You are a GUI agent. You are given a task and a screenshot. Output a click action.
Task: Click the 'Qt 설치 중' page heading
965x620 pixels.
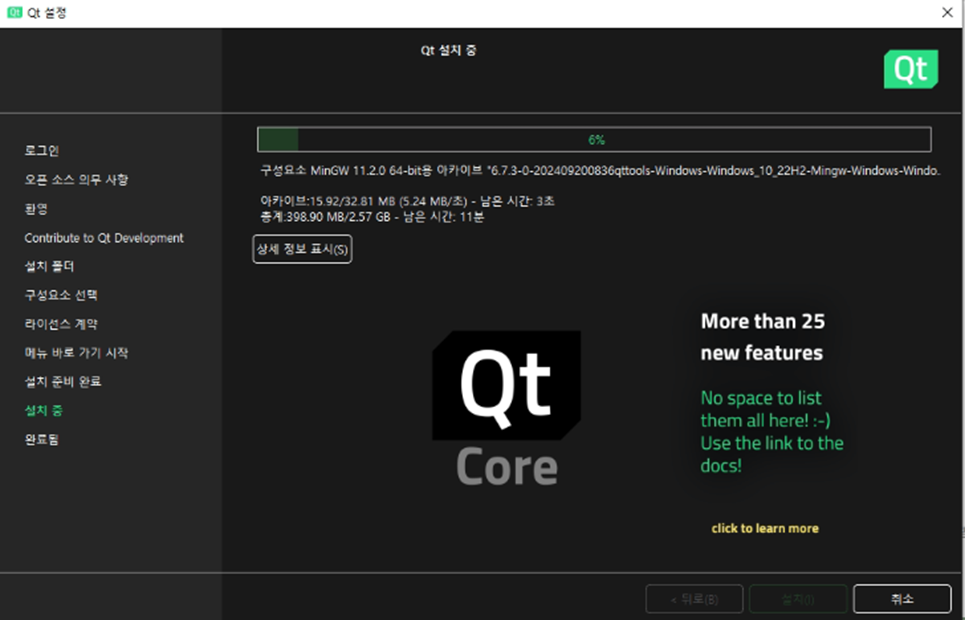[x=449, y=50]
